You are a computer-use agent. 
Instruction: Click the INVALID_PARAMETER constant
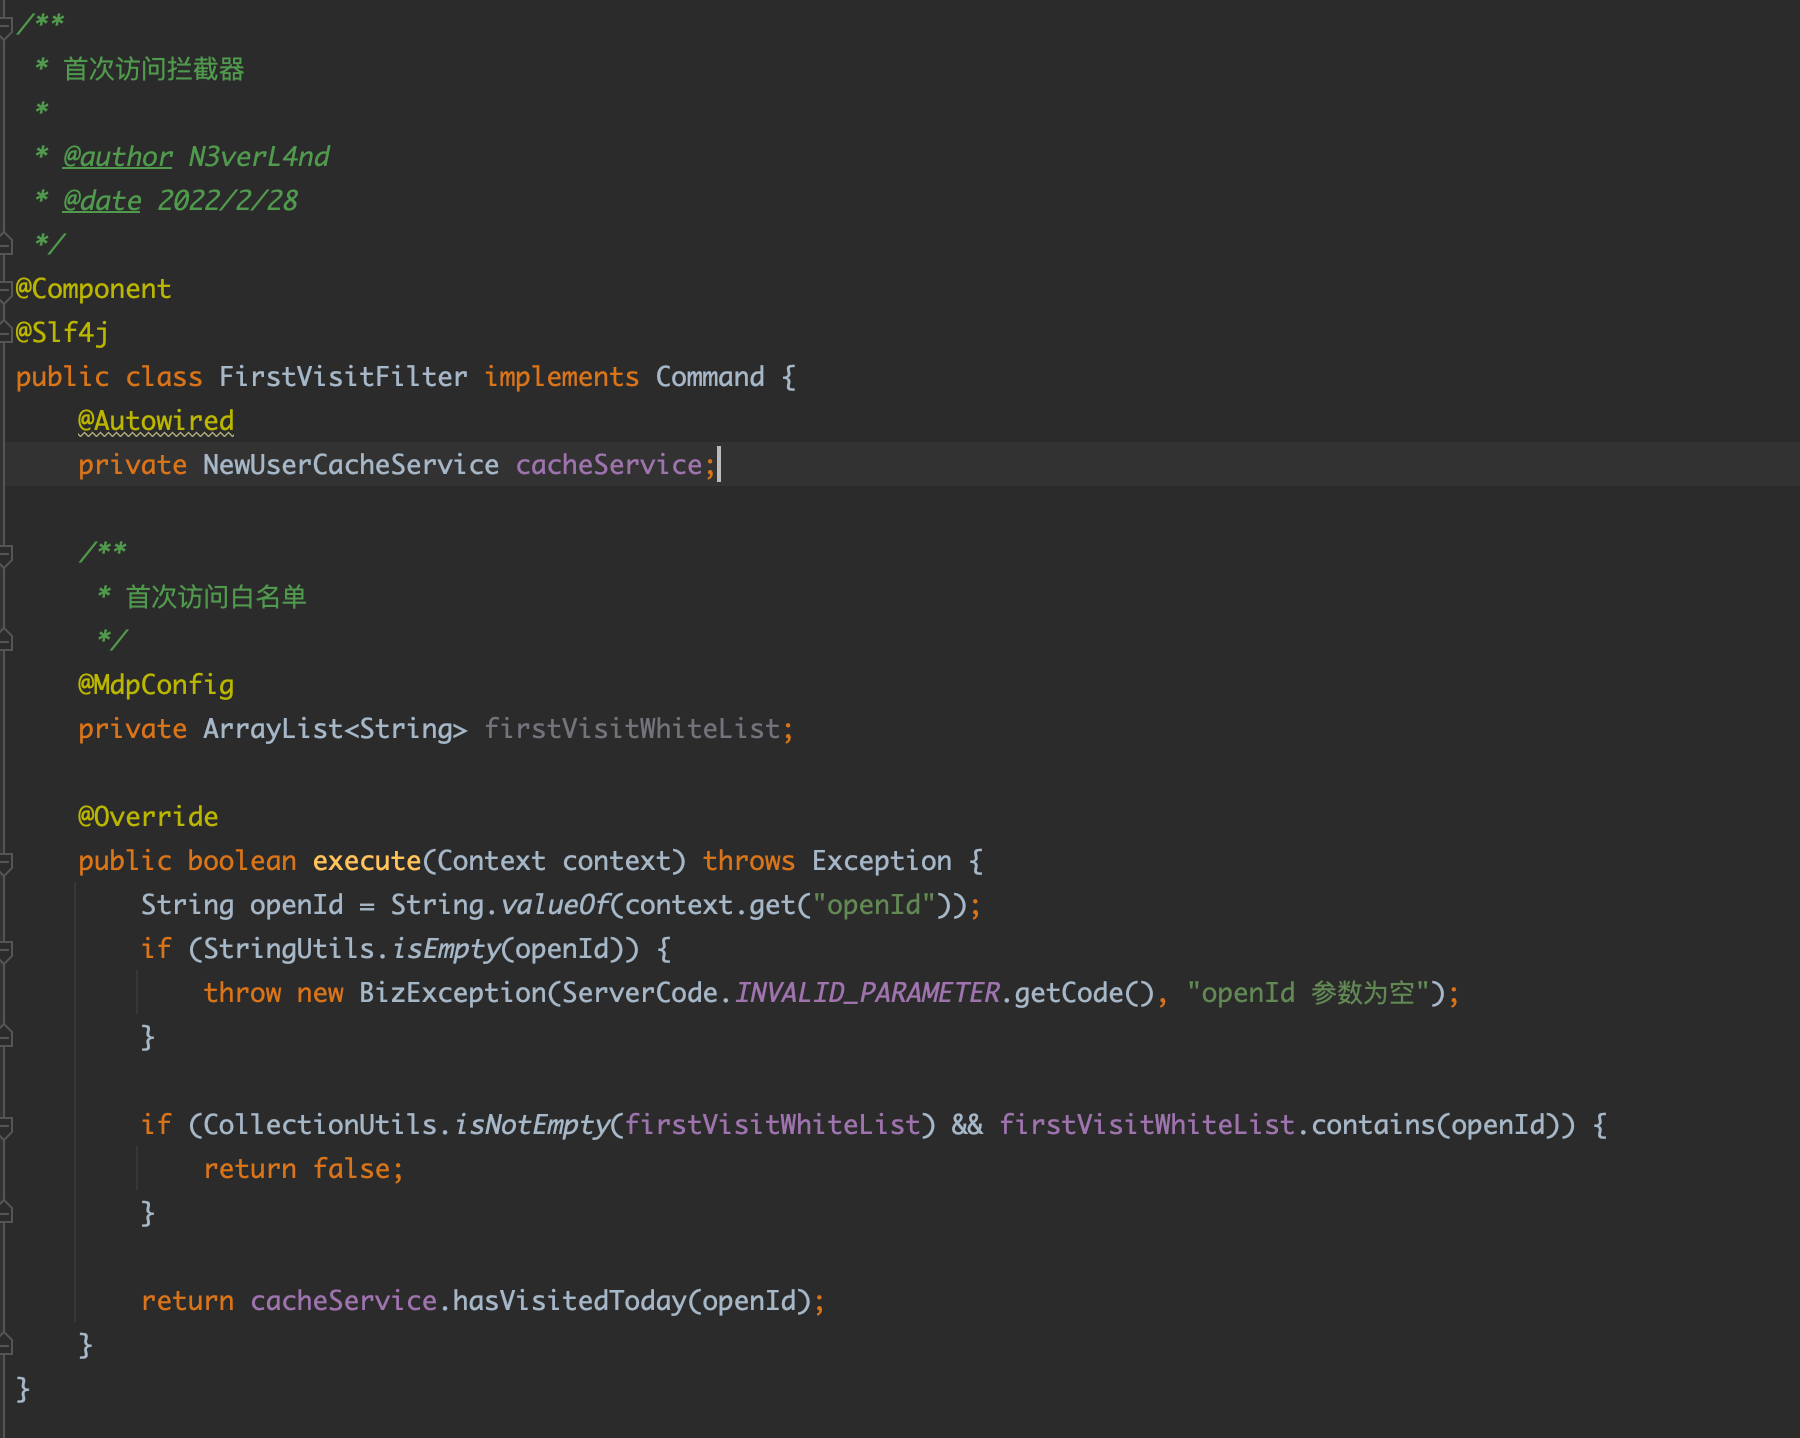point(867,993)
